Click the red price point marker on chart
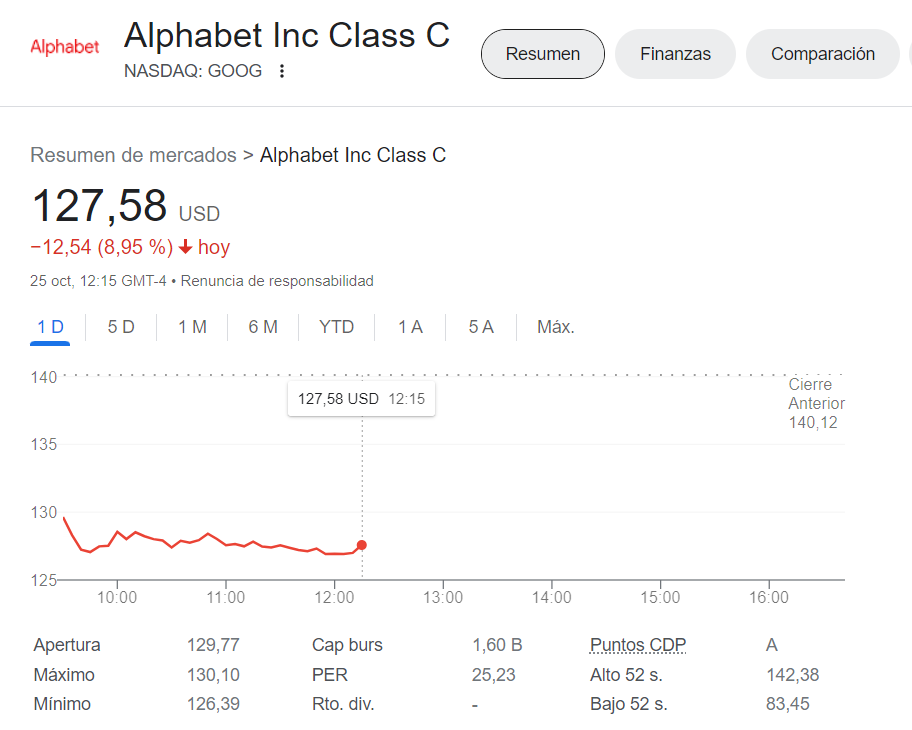Viewport: 912px width, 730px height. coord(362,545)
